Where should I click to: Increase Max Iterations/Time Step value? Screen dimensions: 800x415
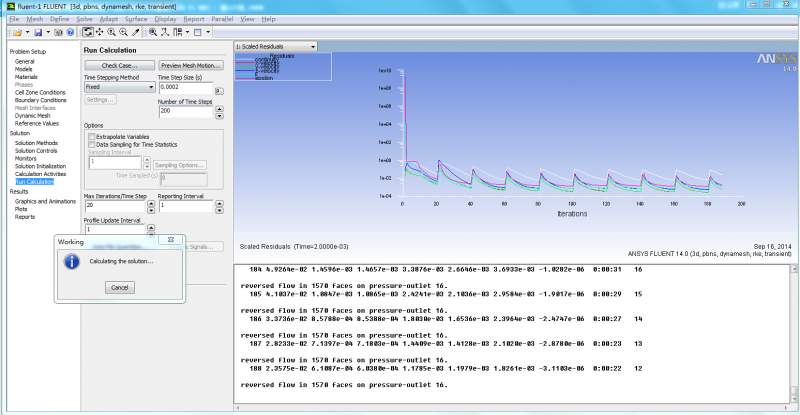click(151, 204)
